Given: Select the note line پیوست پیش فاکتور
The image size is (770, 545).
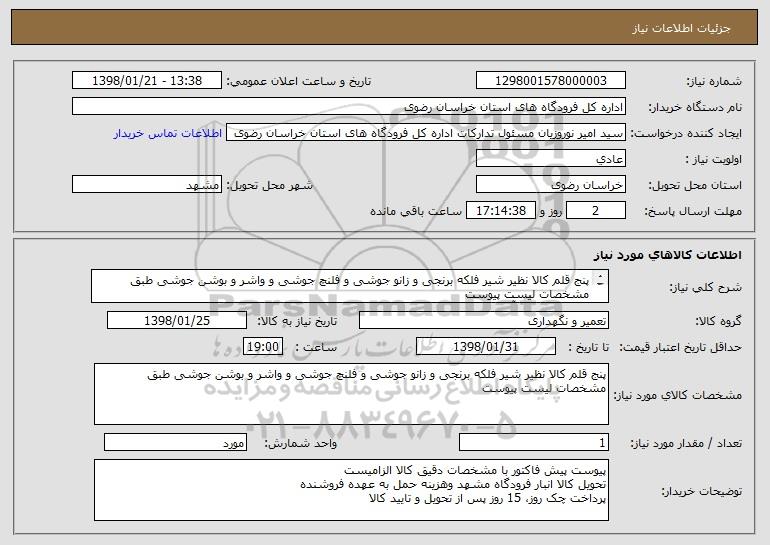Looking at the screenshot, I should pyautogui.click(x=475, y=471).
